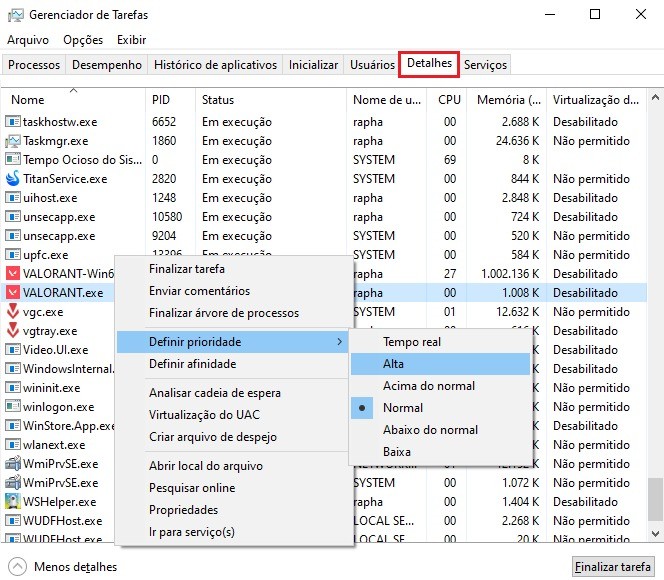
Task: Click the VALORANT.exe red icon
Action: click(13, 293)
